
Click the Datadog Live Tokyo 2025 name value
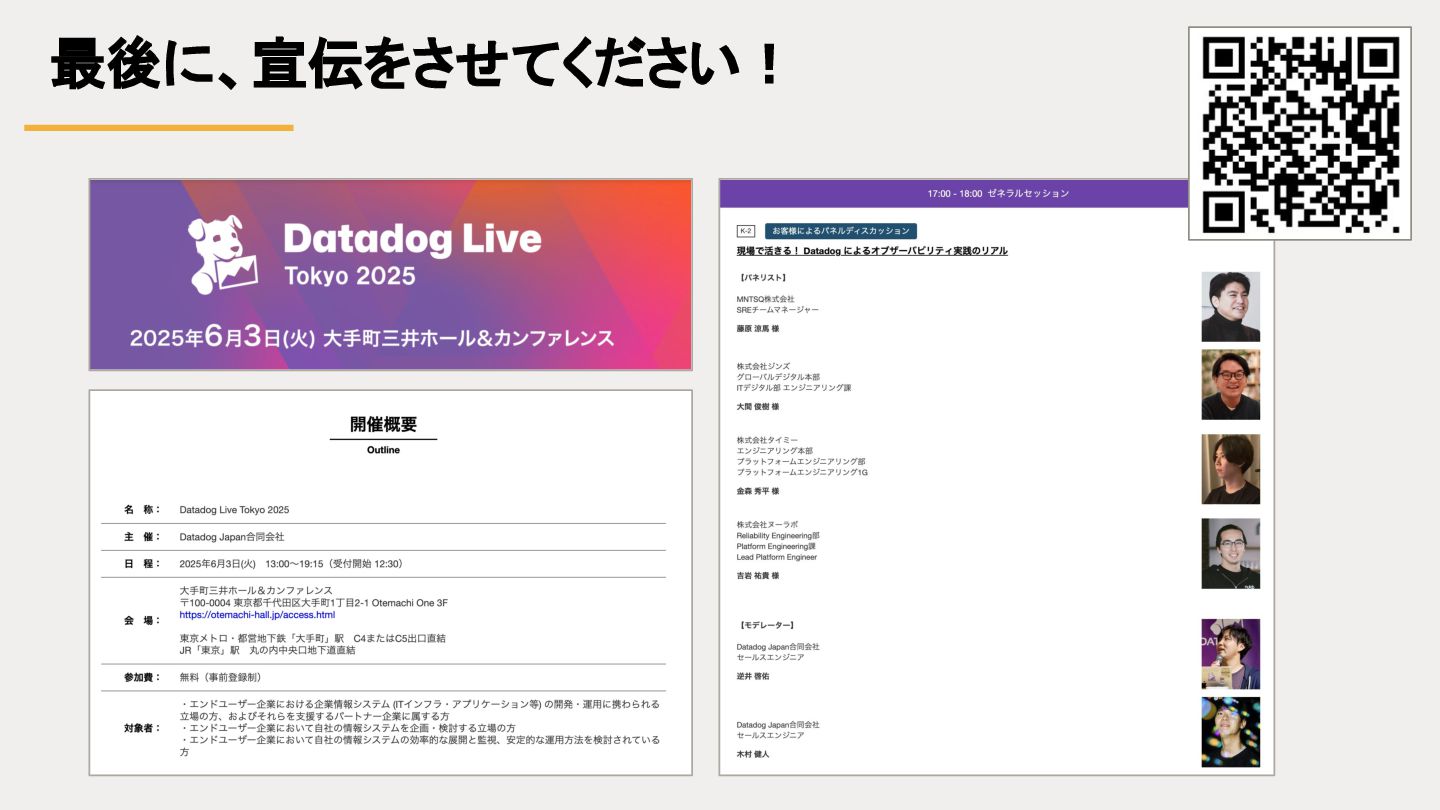(234, 510)
